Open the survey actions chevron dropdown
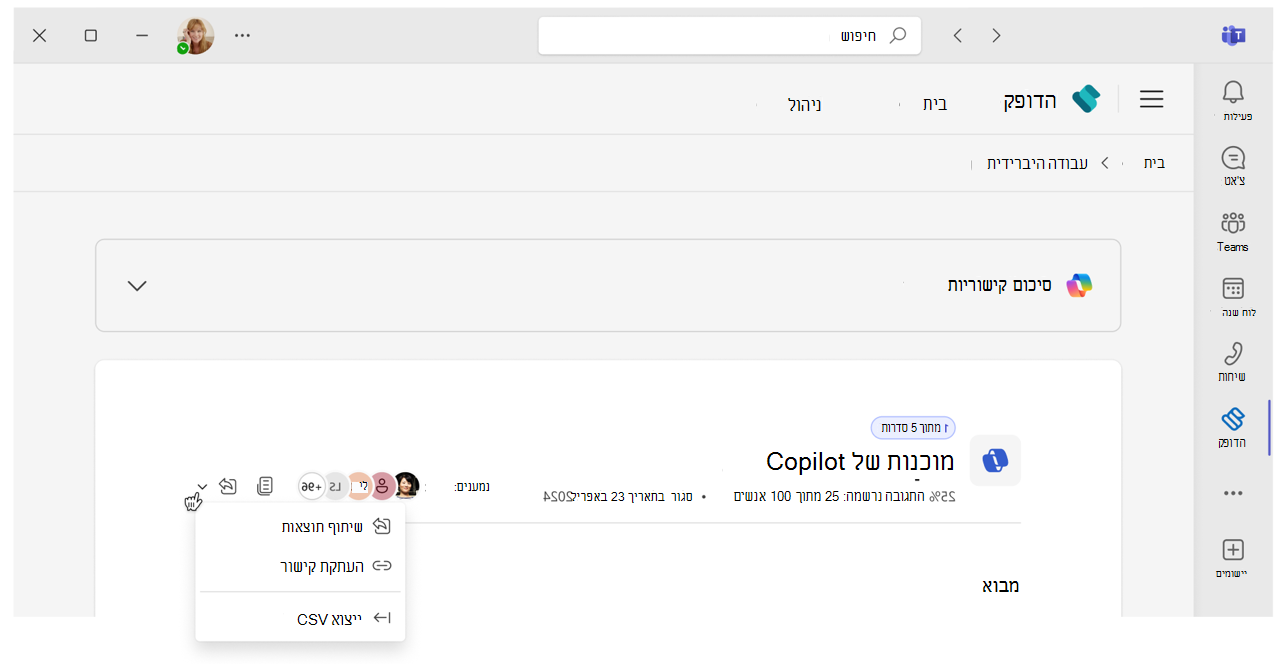The width and height of the screenshot is (1280, 664). point(201,486)
